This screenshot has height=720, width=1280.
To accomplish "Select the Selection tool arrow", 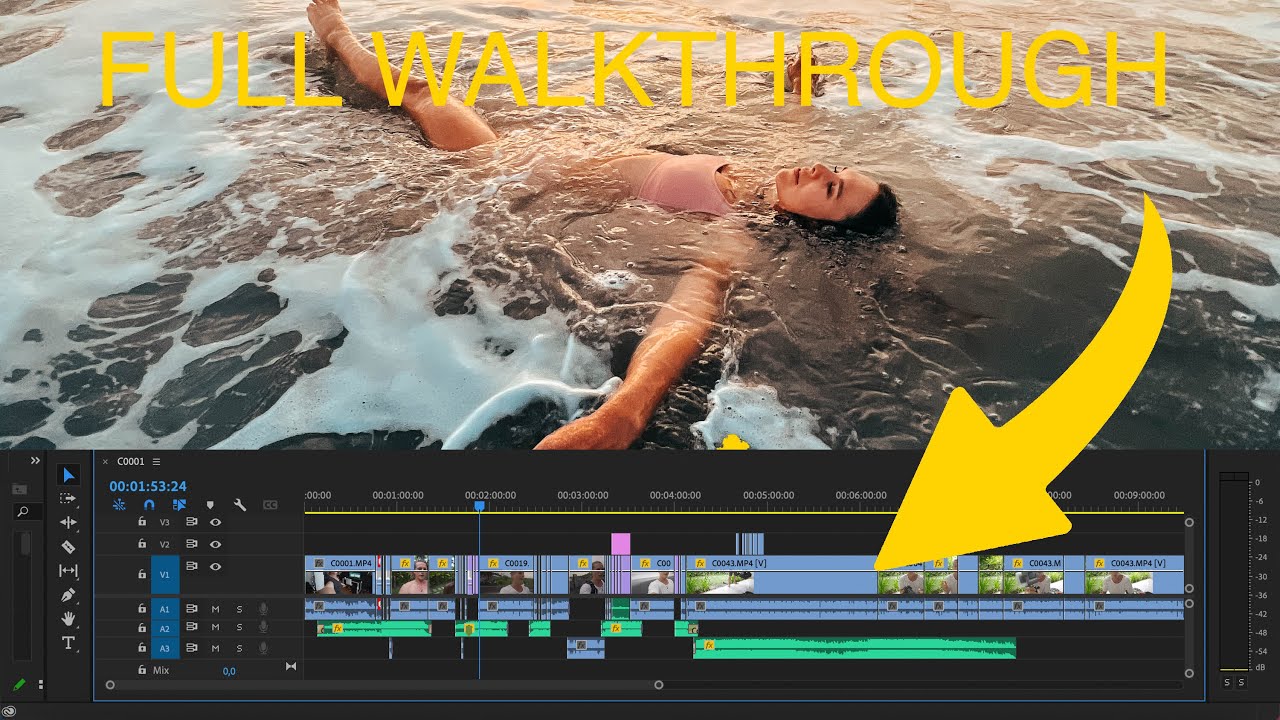I will click(68, 475).
